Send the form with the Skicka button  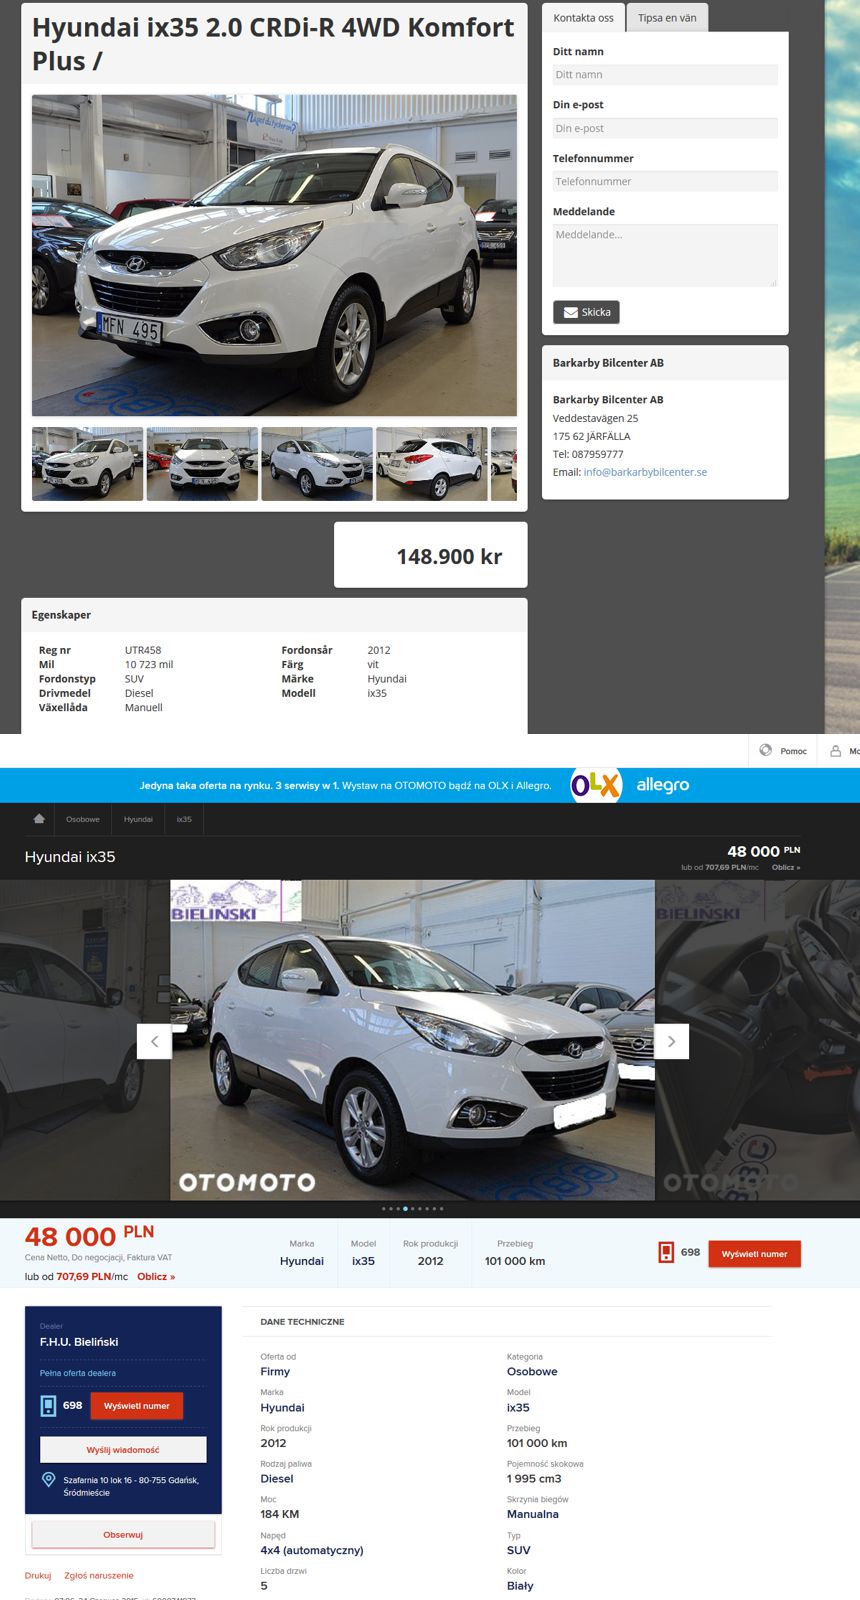click(586, 312)
